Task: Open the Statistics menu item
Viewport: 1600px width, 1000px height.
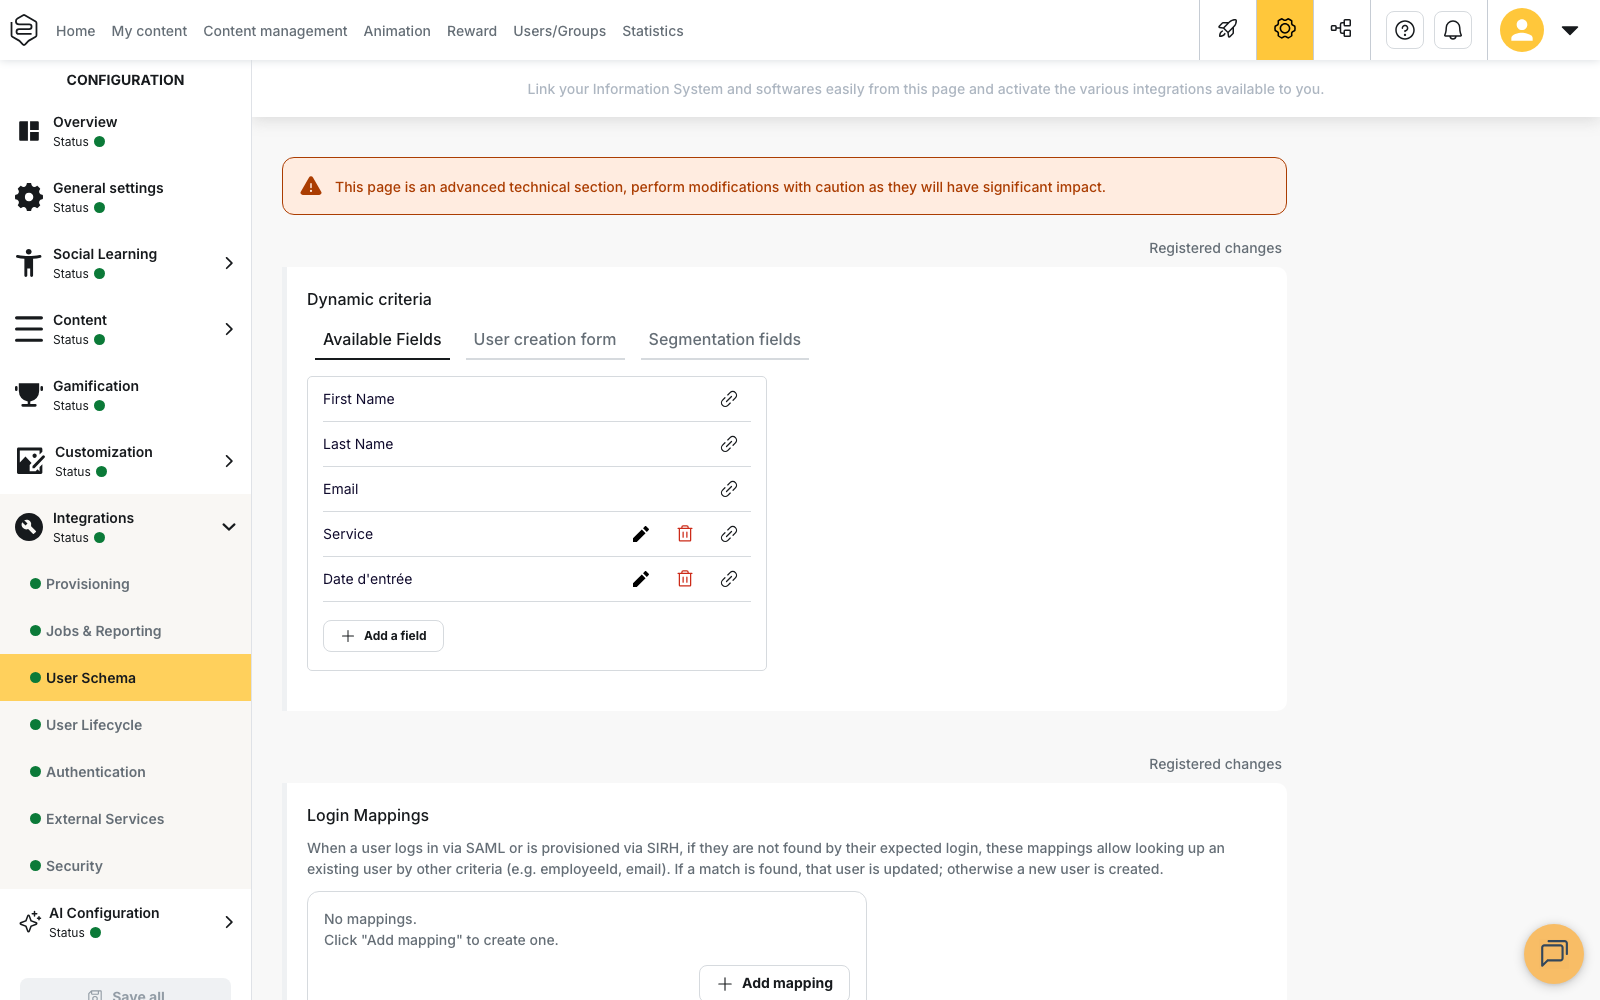Action: (x=653, y=31)
